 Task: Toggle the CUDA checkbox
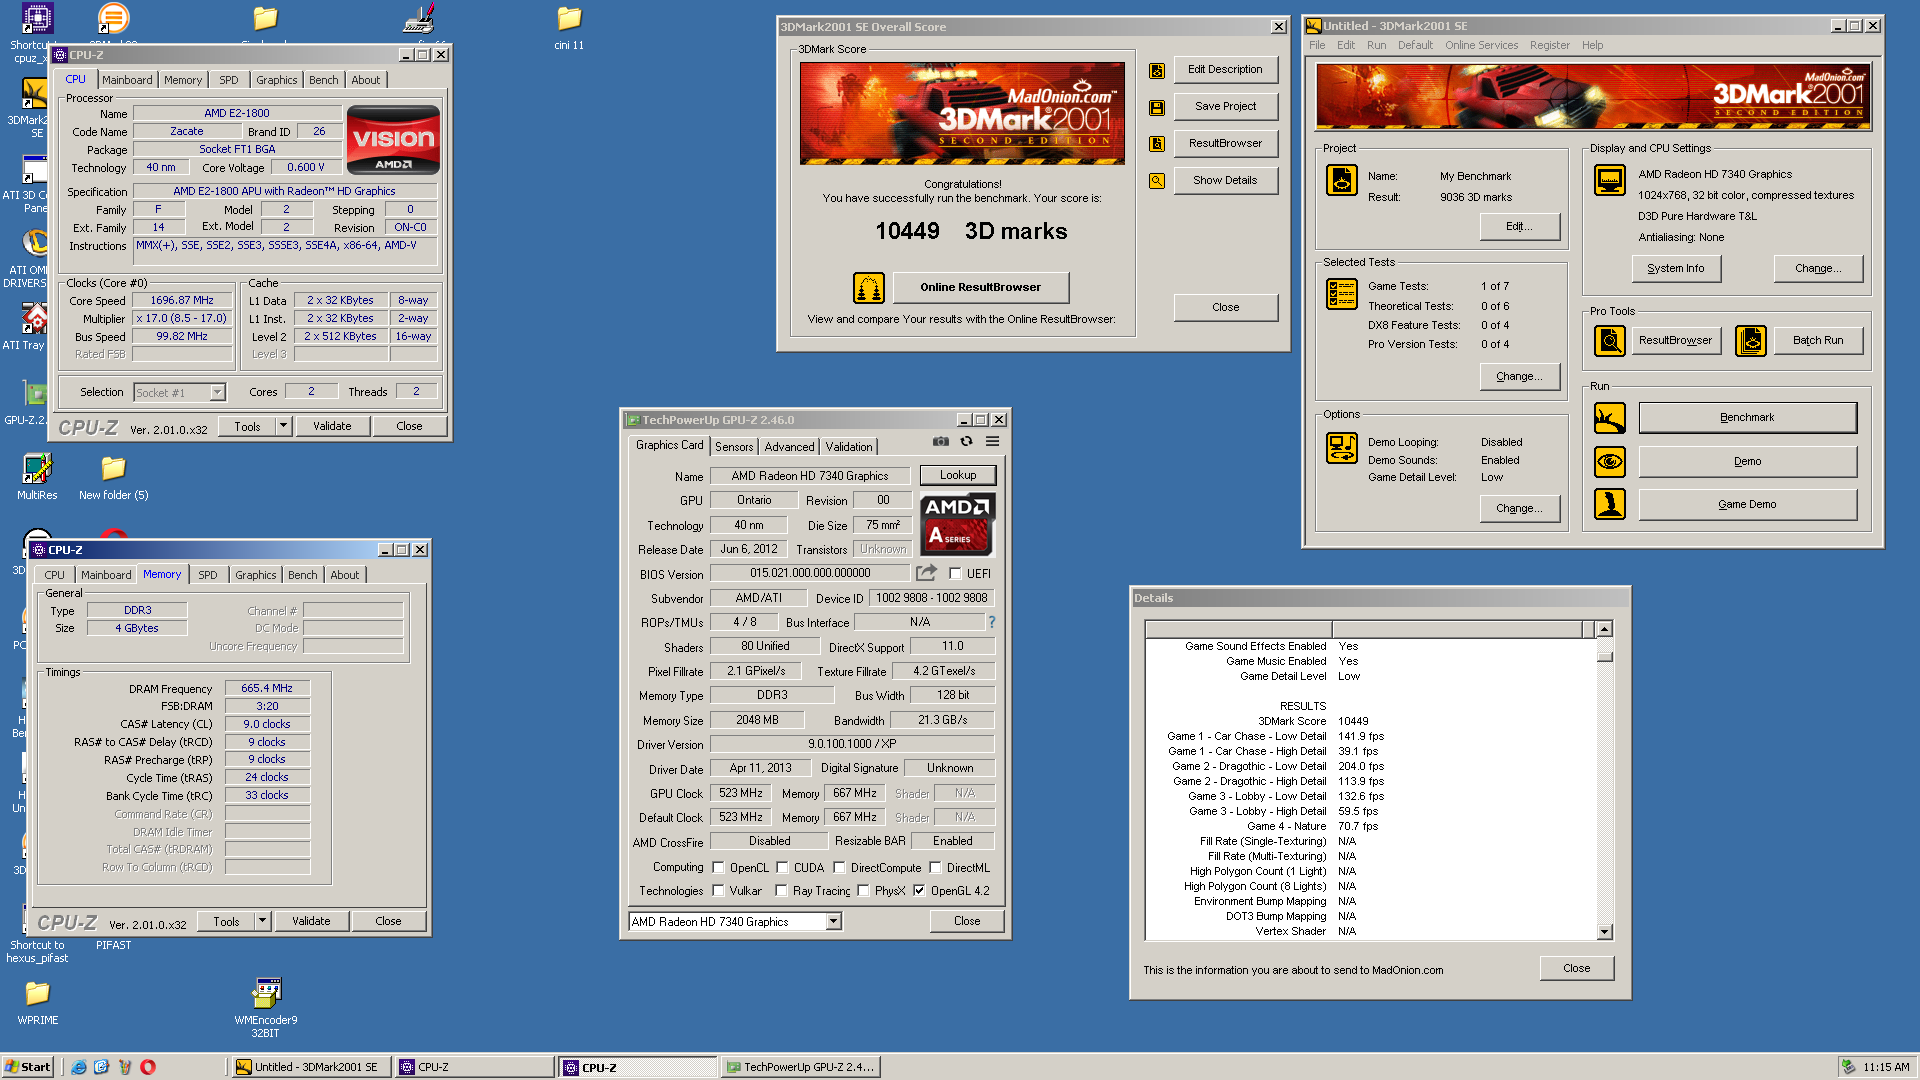click(x=782, y=868)
